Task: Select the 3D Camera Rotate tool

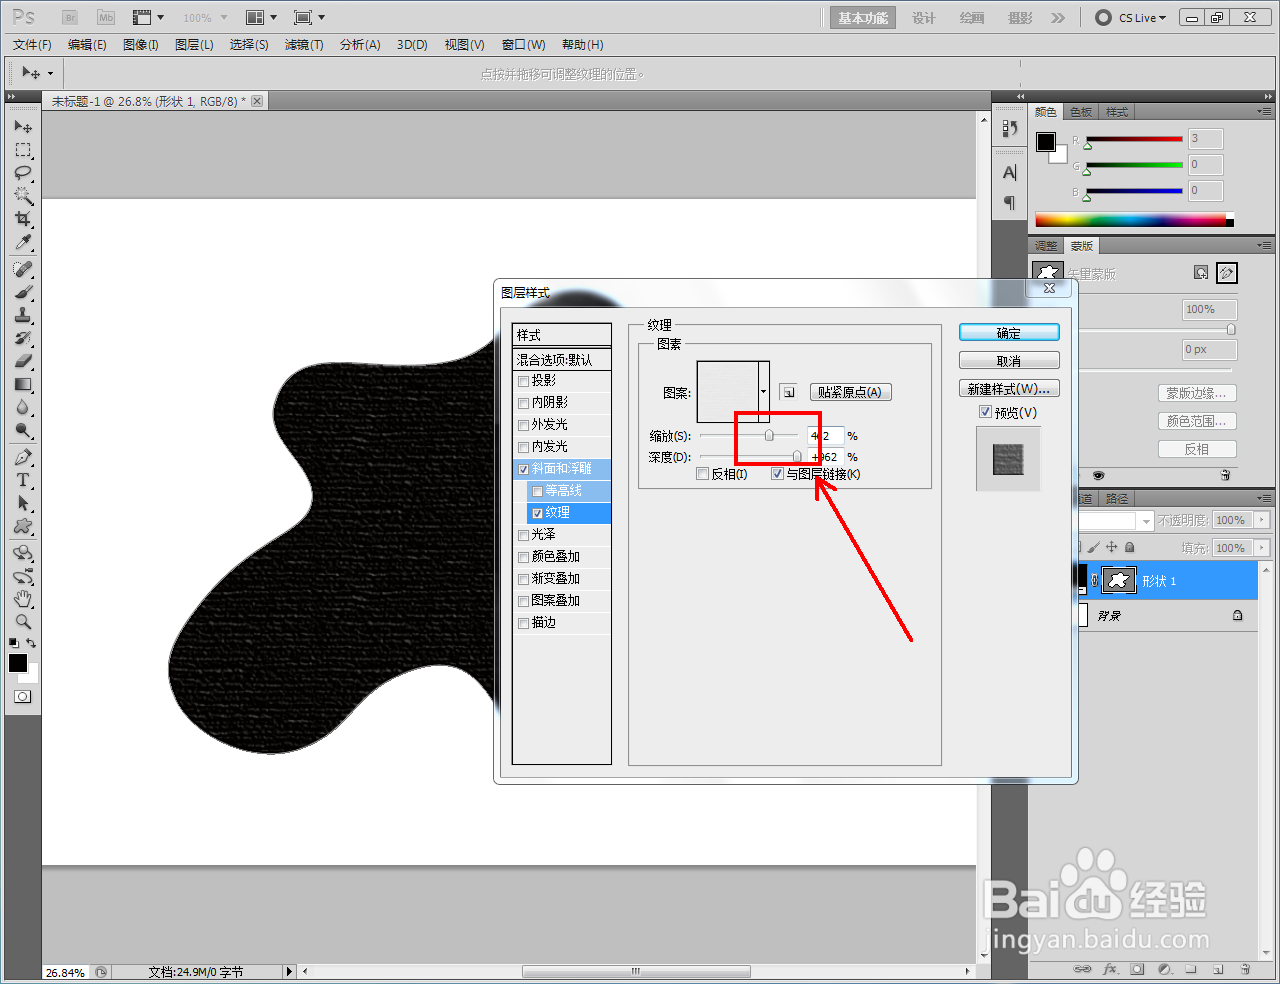Action: pos(23,576)
